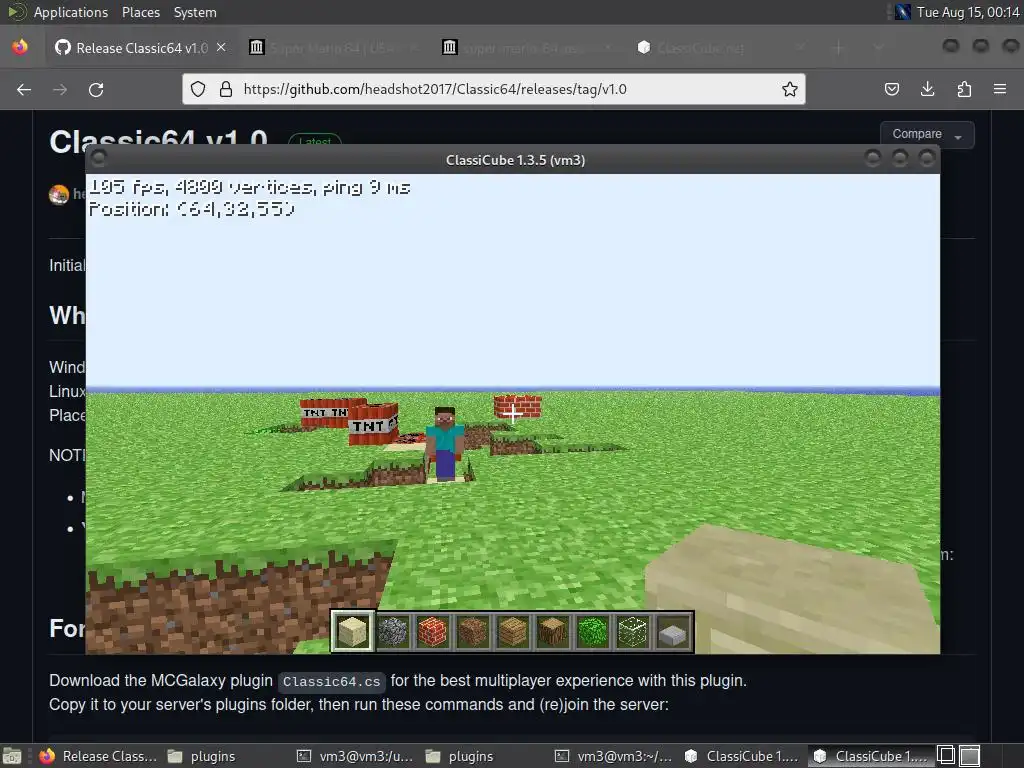The width and height of the screenshot is (1024, 768).
Task: Open the tracking protection shield icon
Action: (198, 89)
